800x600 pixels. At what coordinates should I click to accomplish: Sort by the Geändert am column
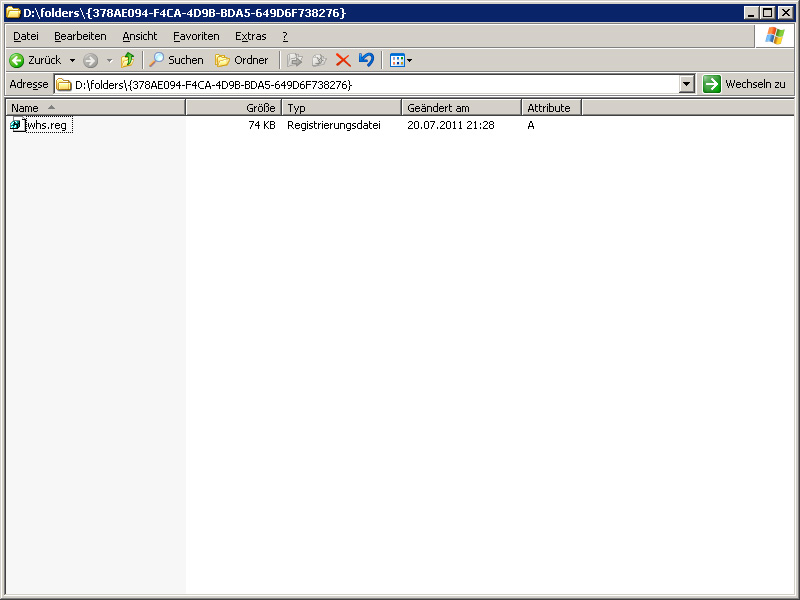click(461, 108)
